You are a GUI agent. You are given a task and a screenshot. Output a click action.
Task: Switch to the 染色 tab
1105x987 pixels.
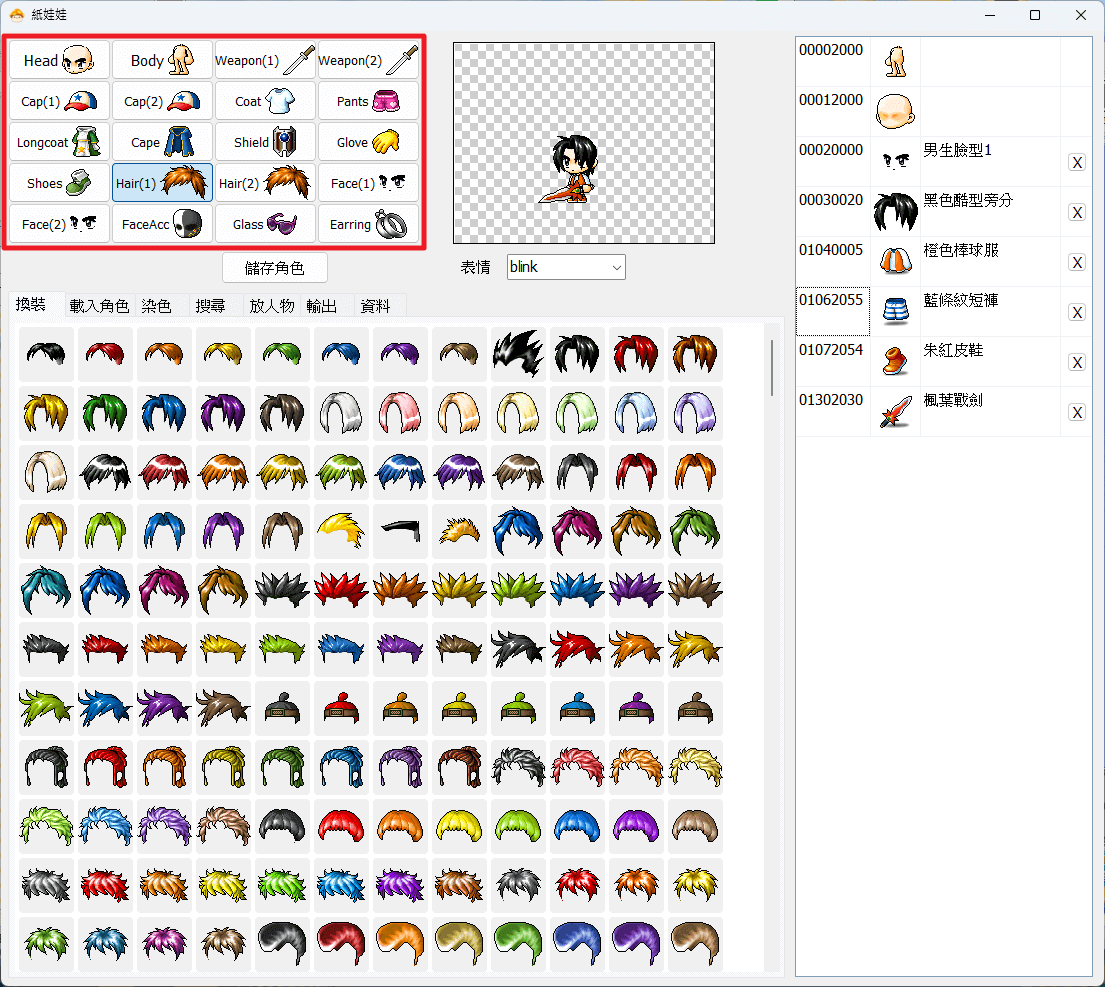(x=156, y=306)
